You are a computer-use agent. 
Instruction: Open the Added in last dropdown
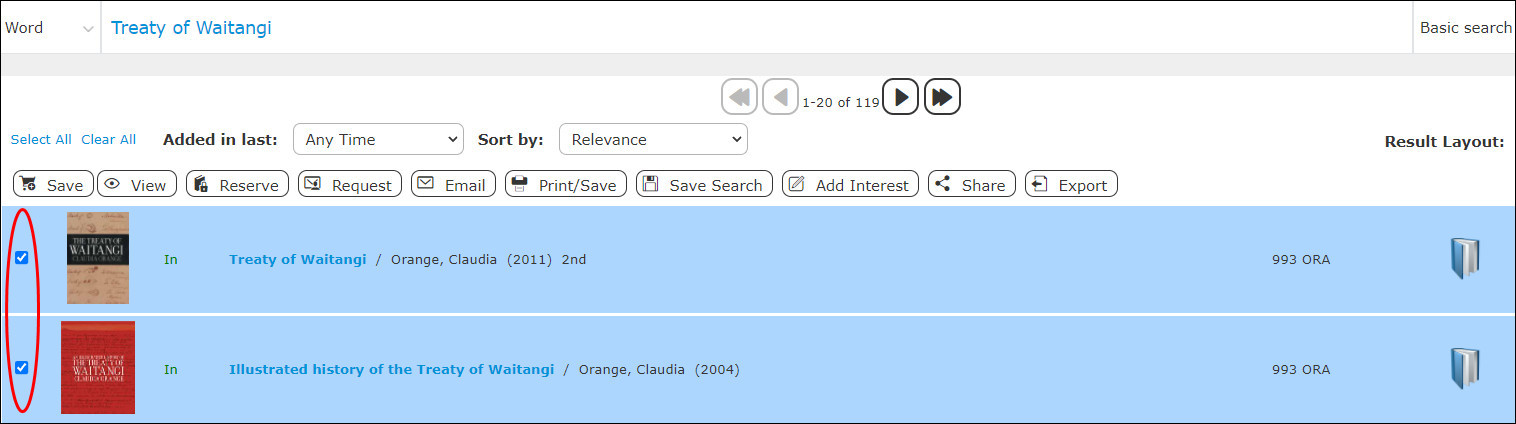[378, 140]
